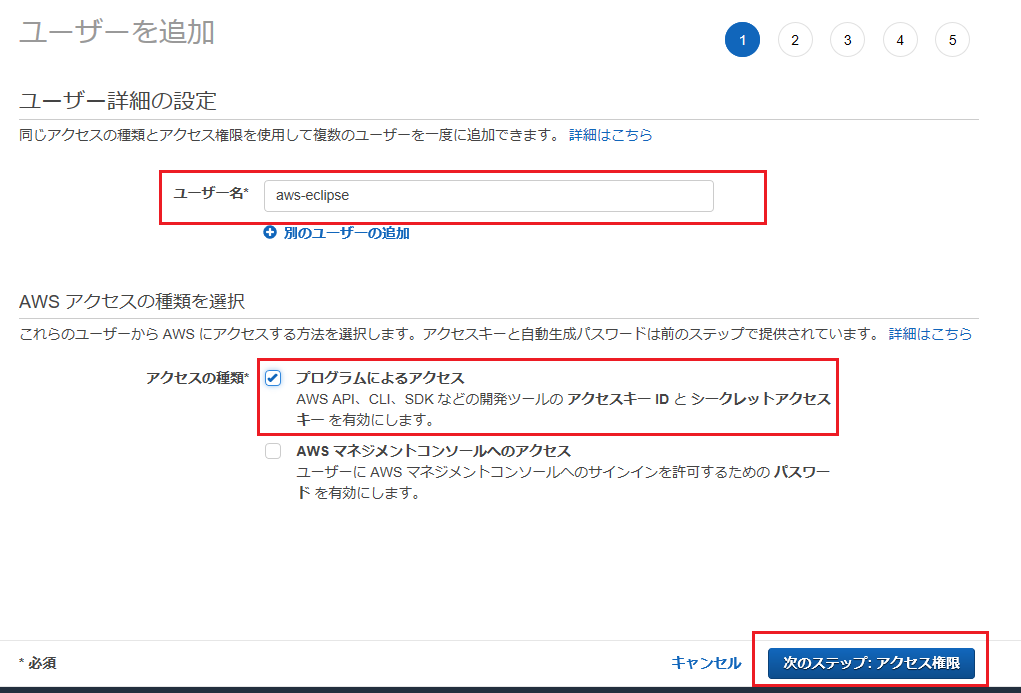Focus the ユーザー名 input field
The height and width of the screenshot is (693, 1021).
488,196
